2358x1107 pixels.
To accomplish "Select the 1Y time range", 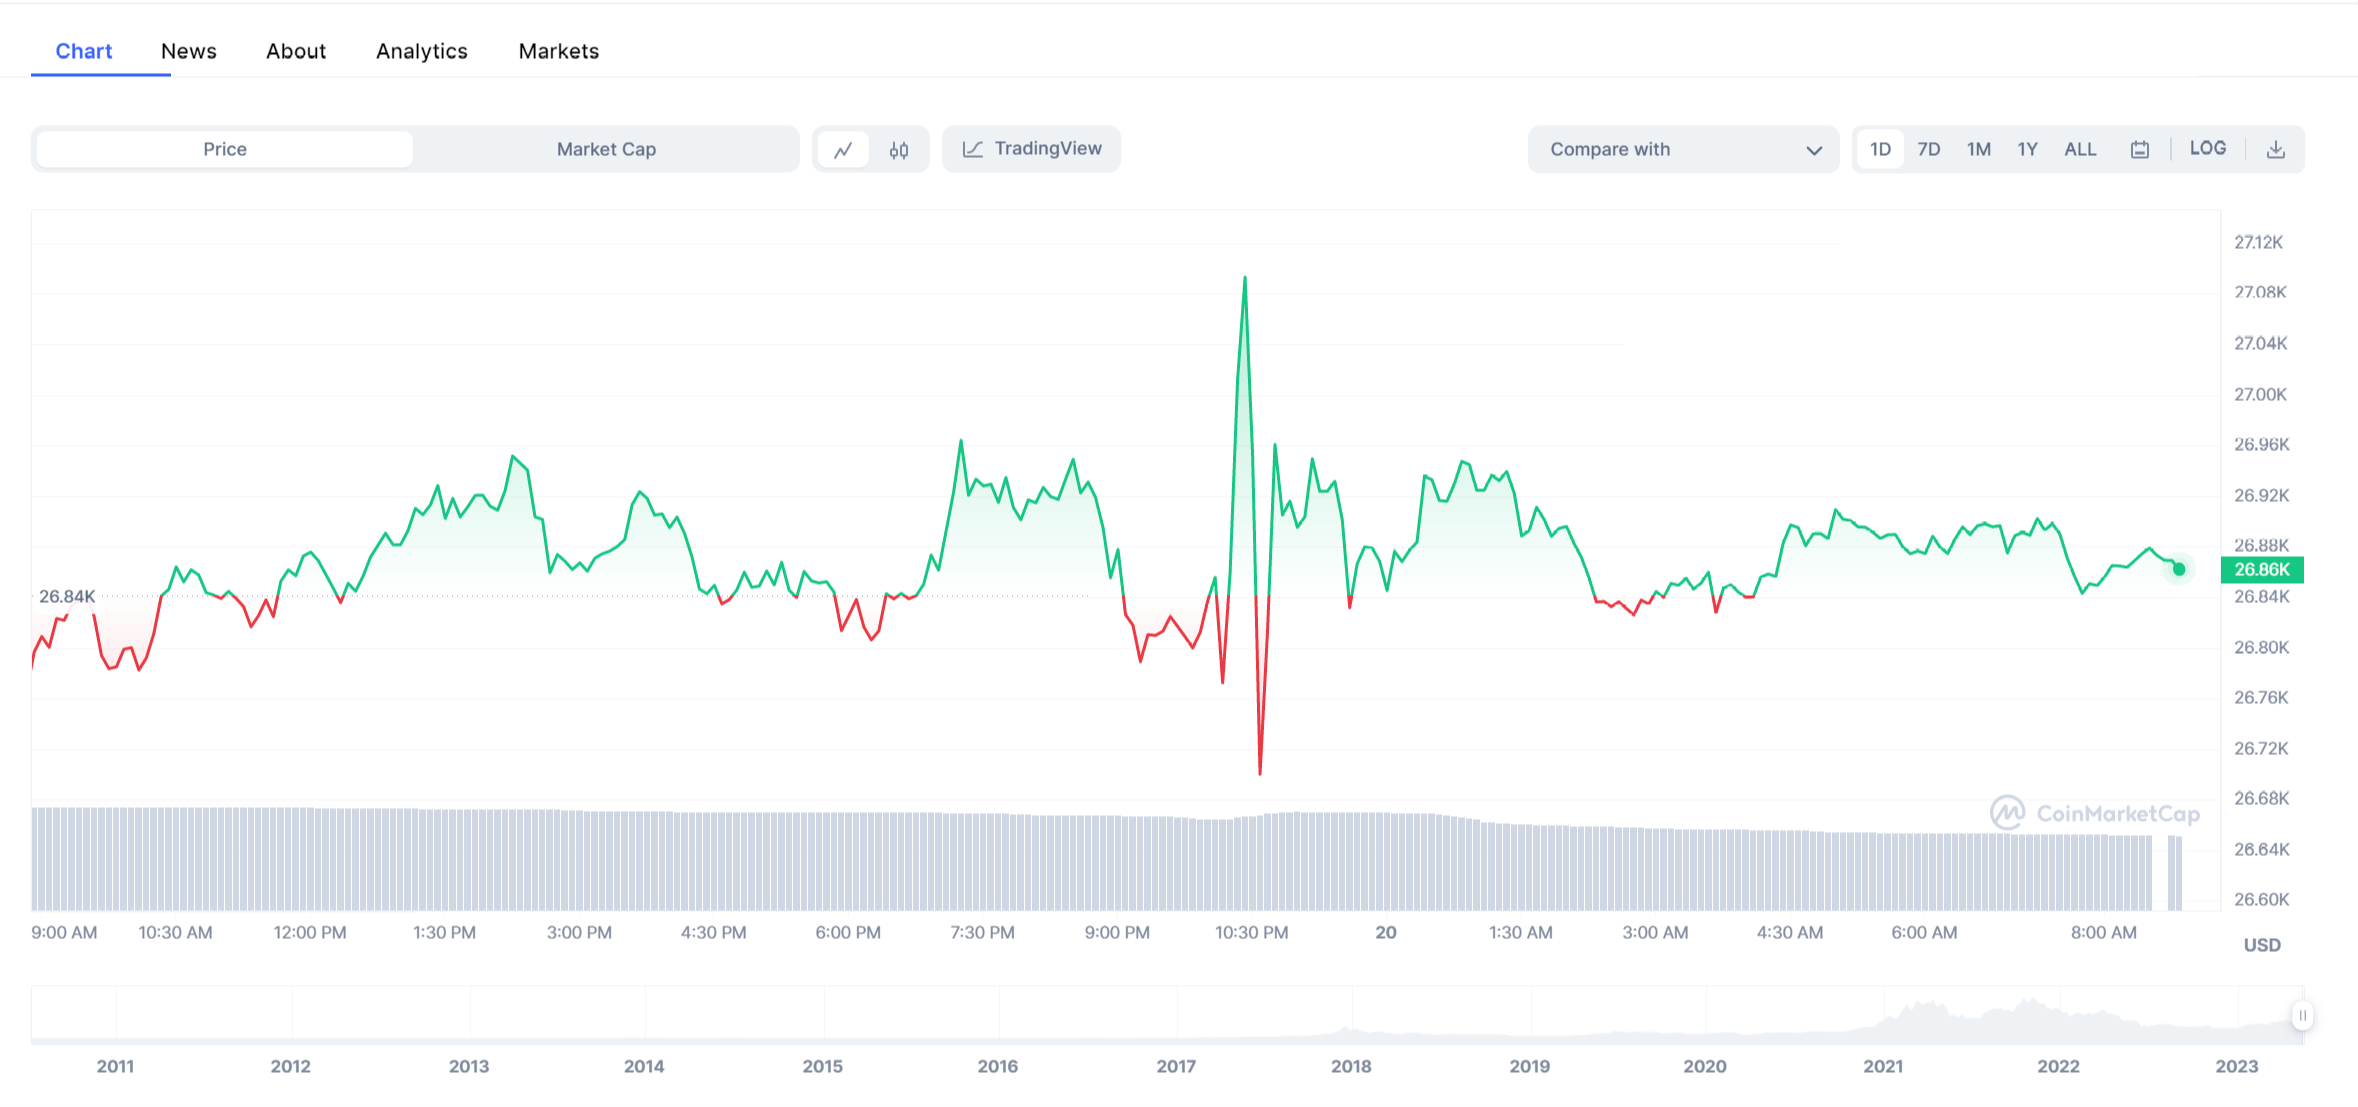I will [x=2027, y=149].
